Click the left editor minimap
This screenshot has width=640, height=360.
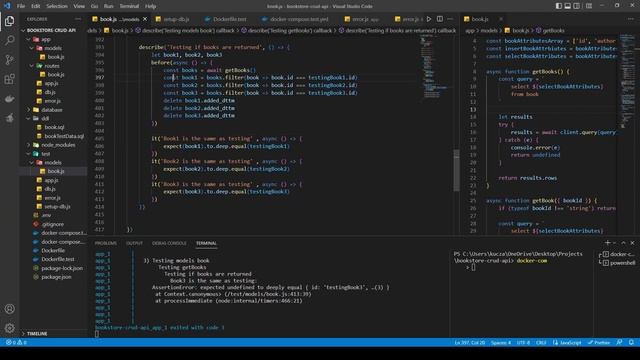(x=435, y=67)
